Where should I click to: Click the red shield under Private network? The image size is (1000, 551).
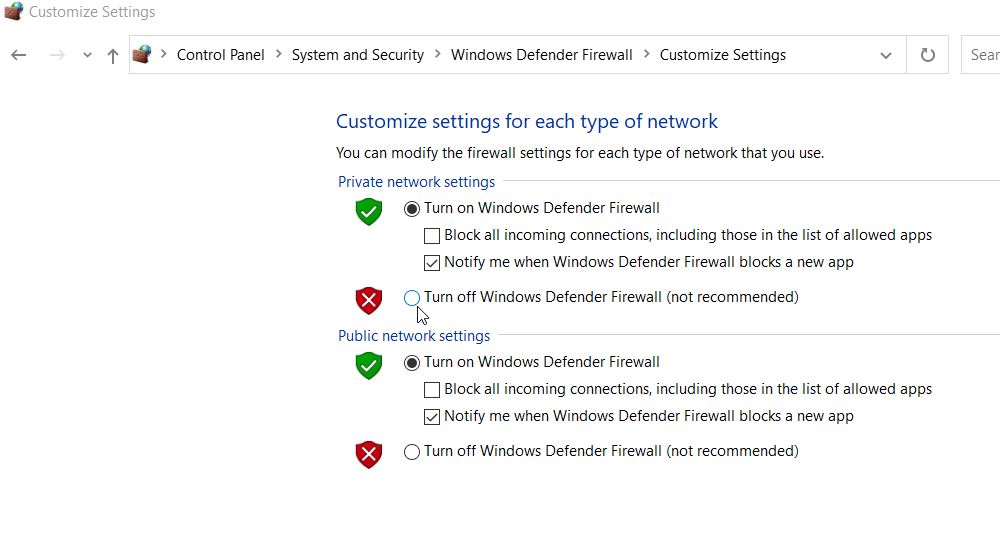(x=369, y=300)
